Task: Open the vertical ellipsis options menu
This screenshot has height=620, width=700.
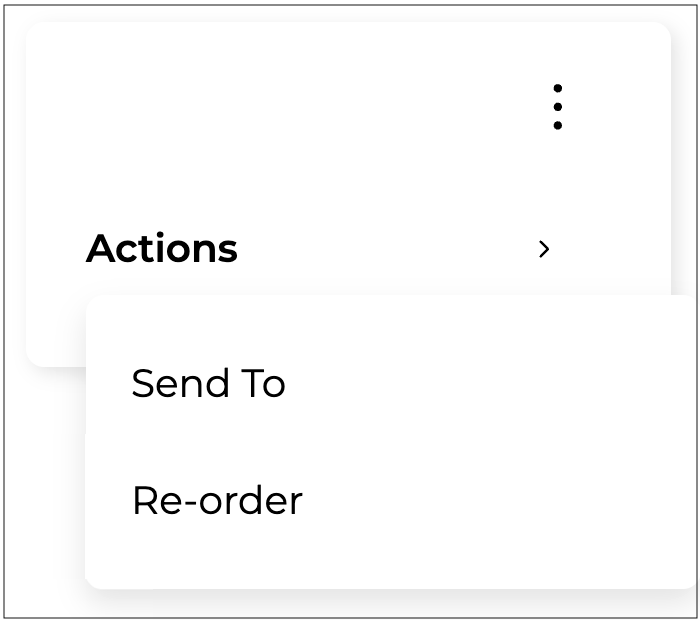Action: coord(557,107)
